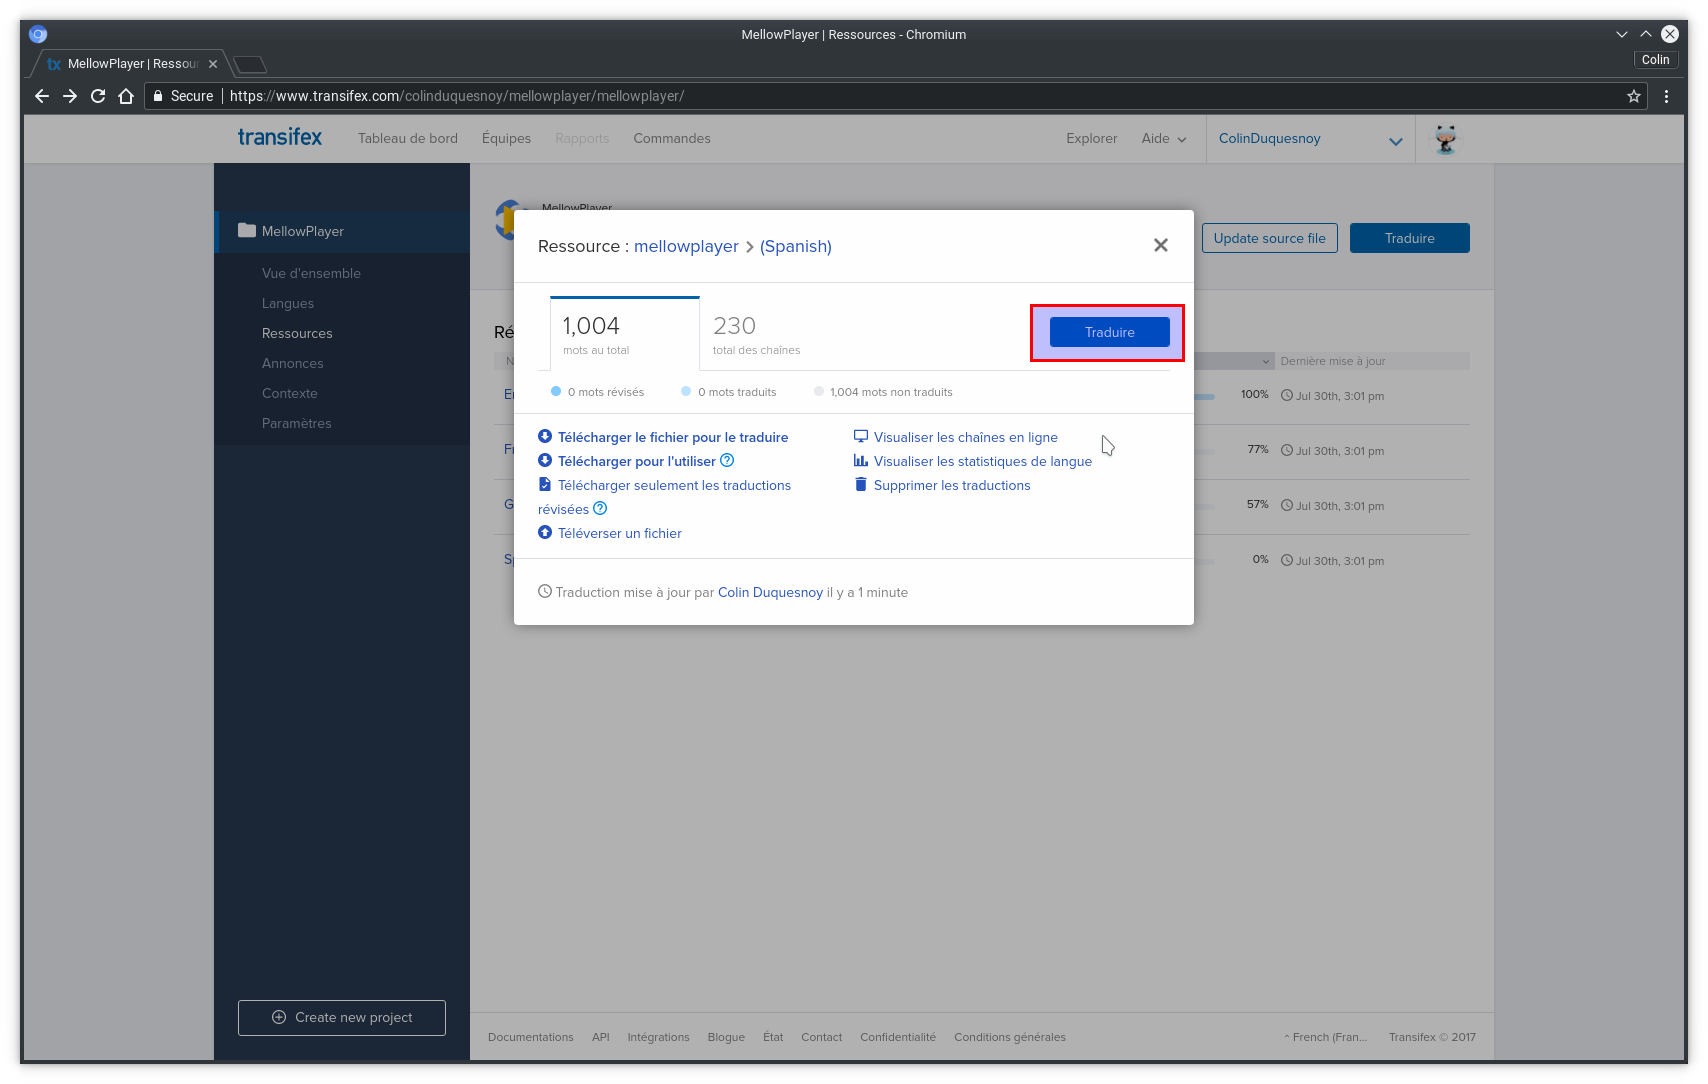Screen dimensions: 1708x1084
Task: Click upload icon beside Téléverser un fichier
Action: [x=545, y=532]
